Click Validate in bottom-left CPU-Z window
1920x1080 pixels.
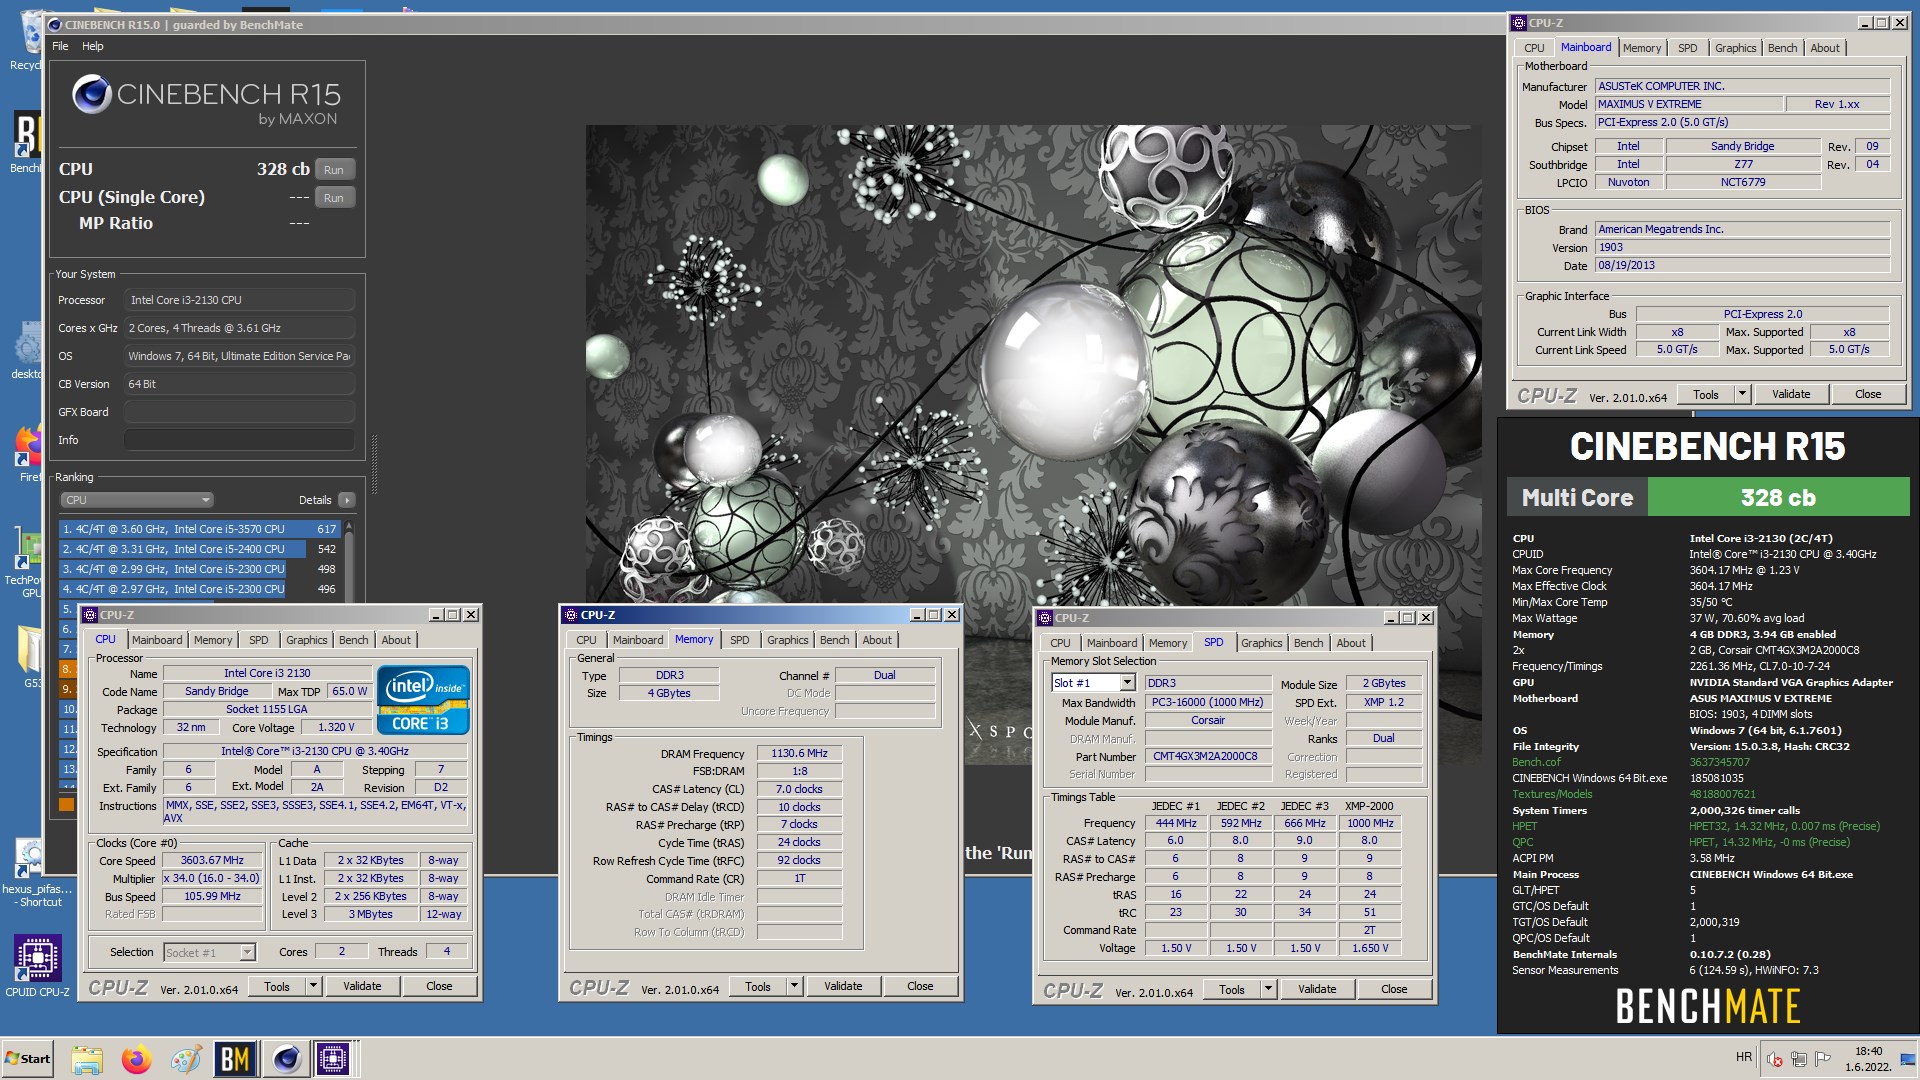[362, 986]
